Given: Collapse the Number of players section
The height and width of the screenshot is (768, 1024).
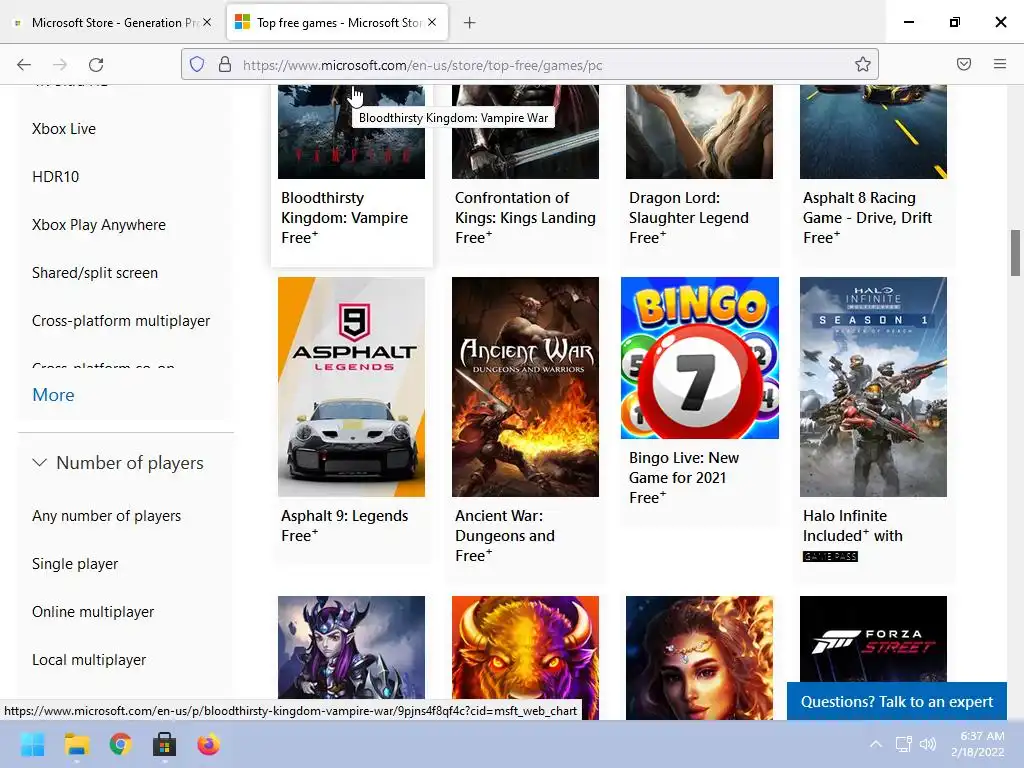Looking at the screenshot, I should pos(118,462).
